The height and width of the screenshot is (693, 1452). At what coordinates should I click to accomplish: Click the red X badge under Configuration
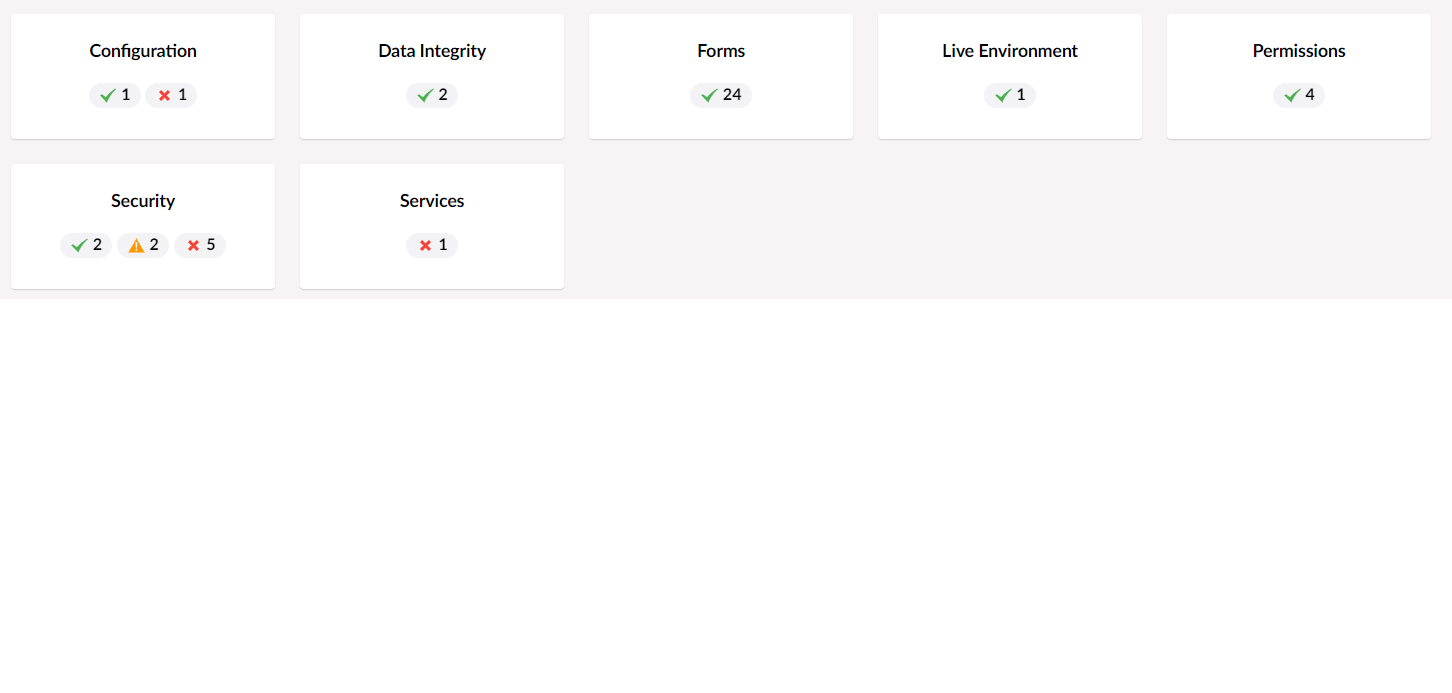click(171, 95)
